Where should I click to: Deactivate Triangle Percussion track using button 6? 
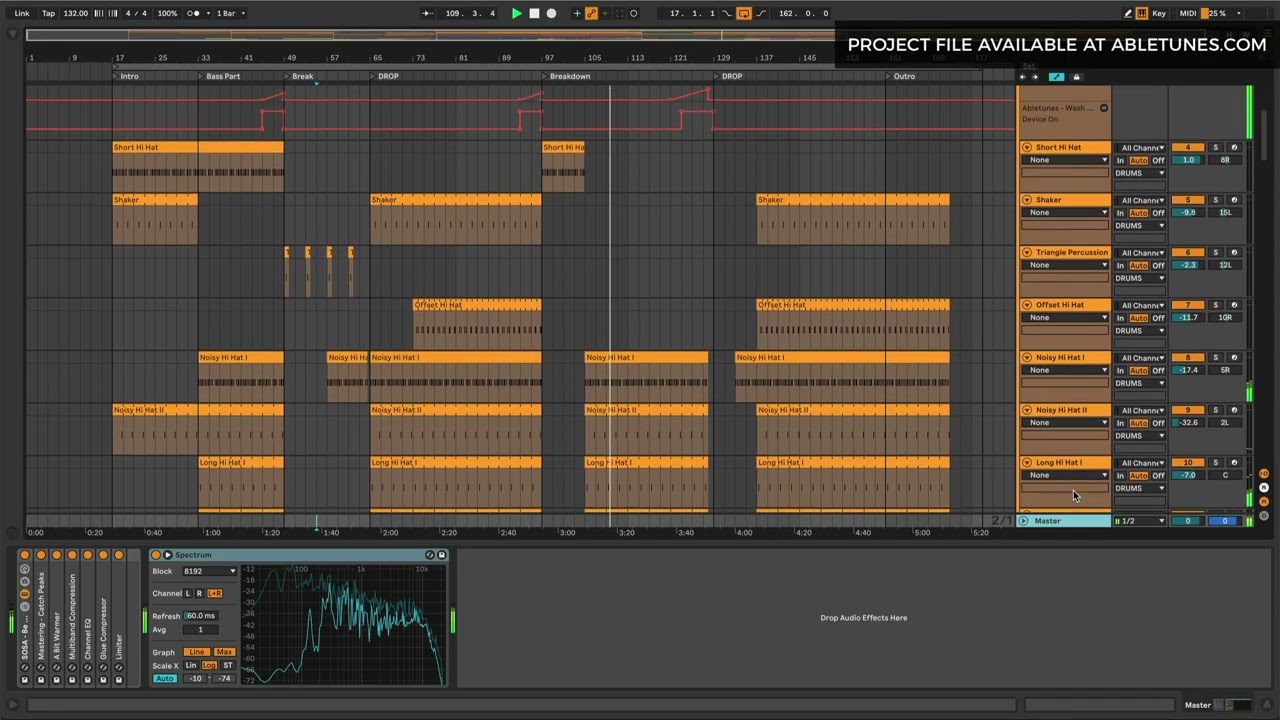click(x=1188, y=252)
